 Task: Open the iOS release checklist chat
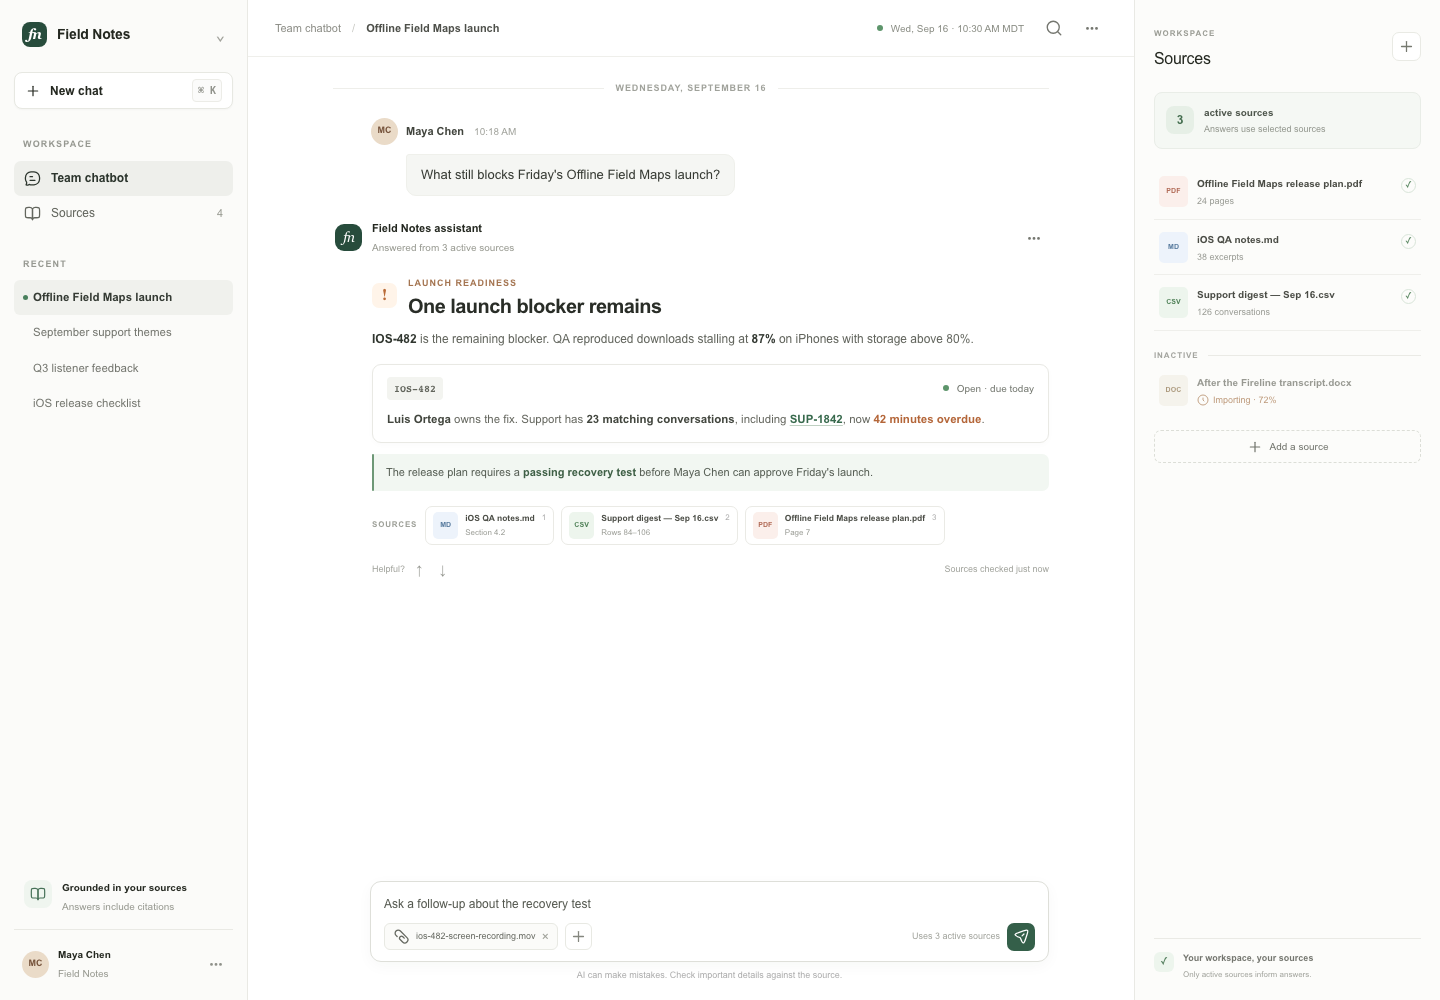[x=123, y=403]
